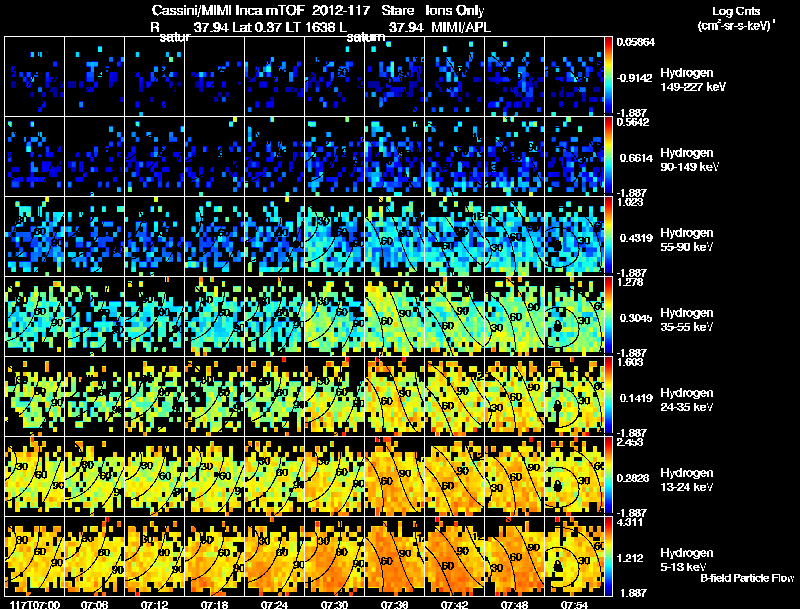The height and width of the screenshot is (609, 800).
Task: Click the 'Cassini/MIMI Inca mTOF 2012-117' title
Action: coord(261,10)
